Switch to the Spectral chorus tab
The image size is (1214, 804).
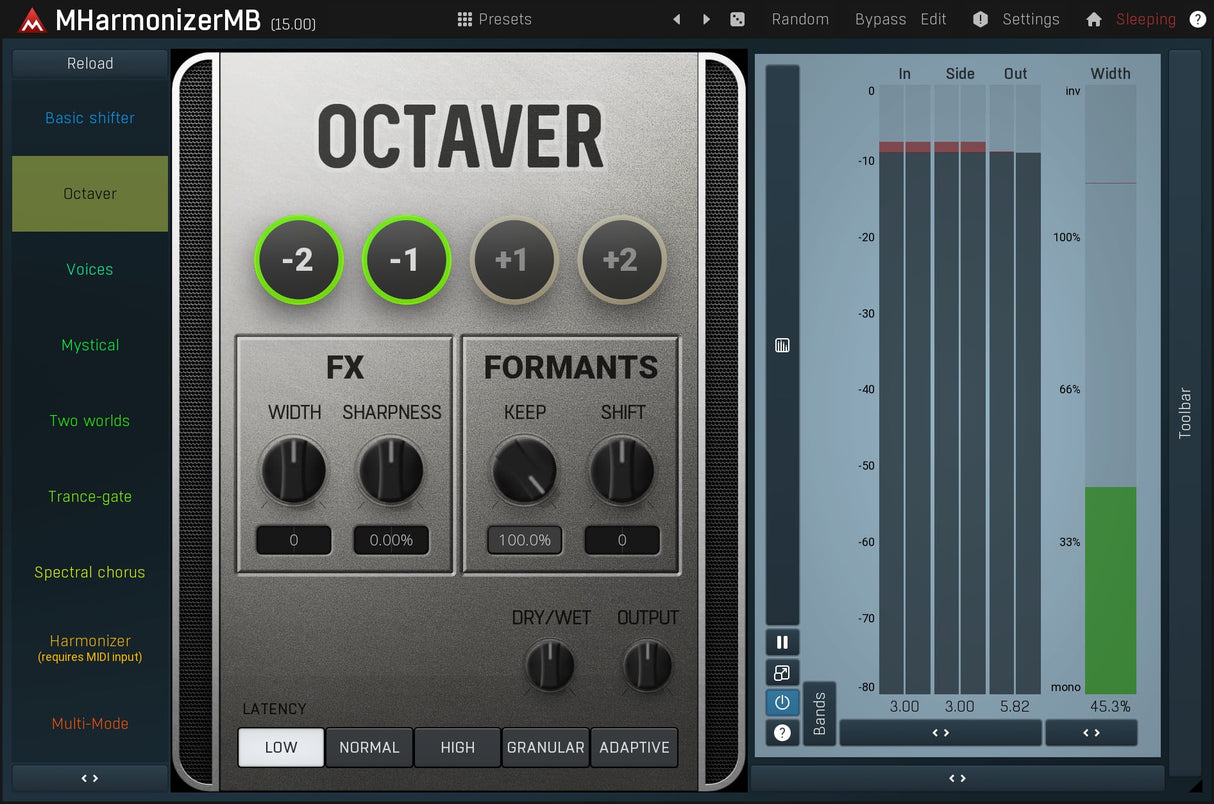[x=90, y=572]
